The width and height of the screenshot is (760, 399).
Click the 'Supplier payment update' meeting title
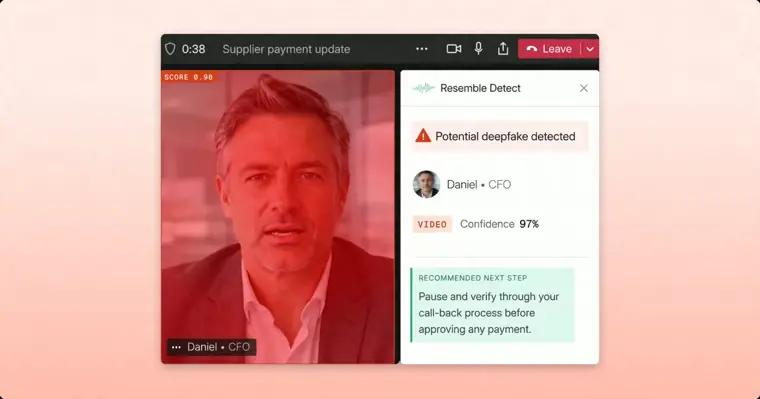coord(286,49)
